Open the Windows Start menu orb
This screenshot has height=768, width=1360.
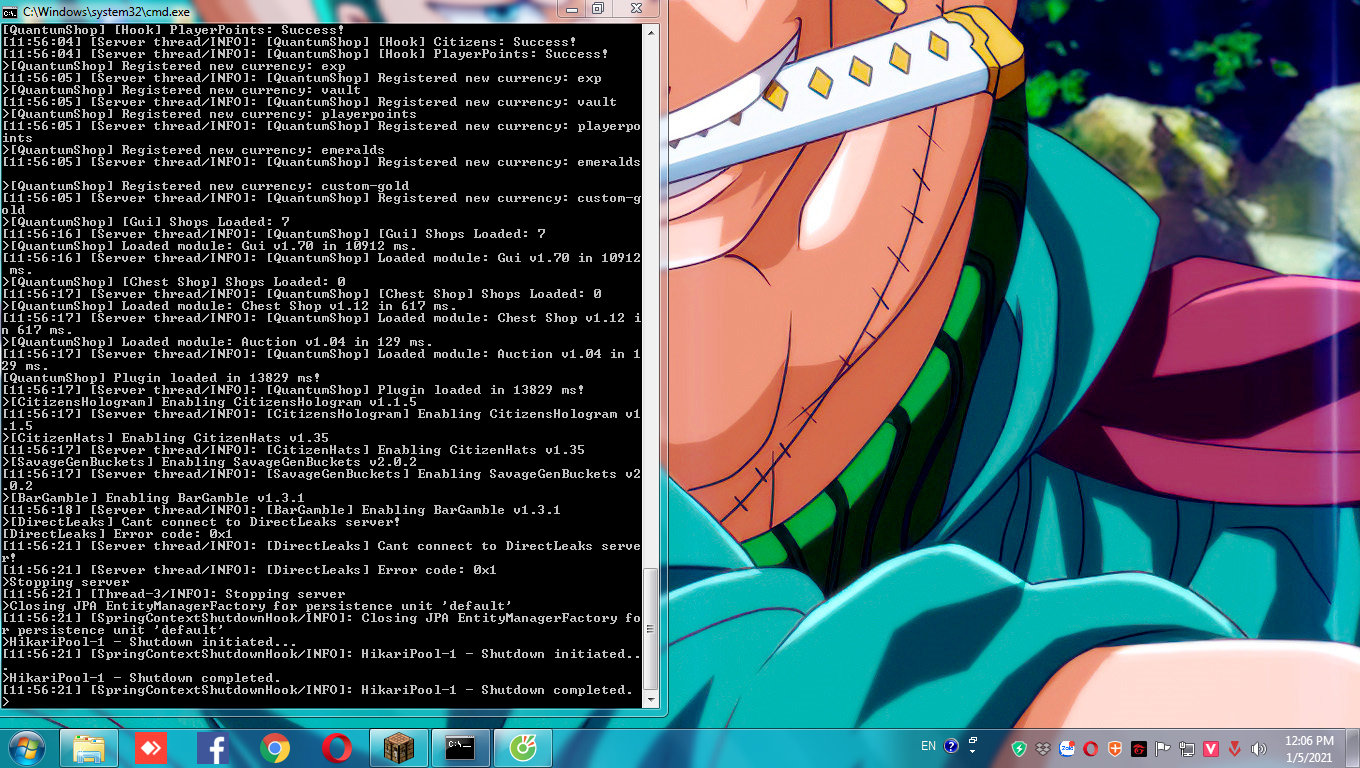pos(25,748)
